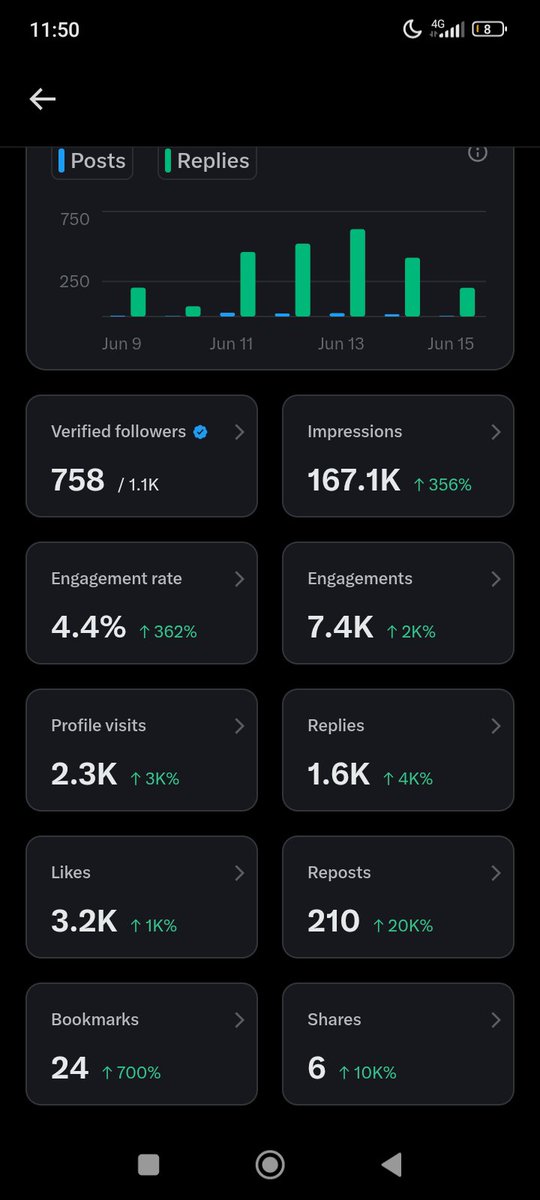Expand the Impressions card chevron
The image size is (540, 1200).
[496, 432]
